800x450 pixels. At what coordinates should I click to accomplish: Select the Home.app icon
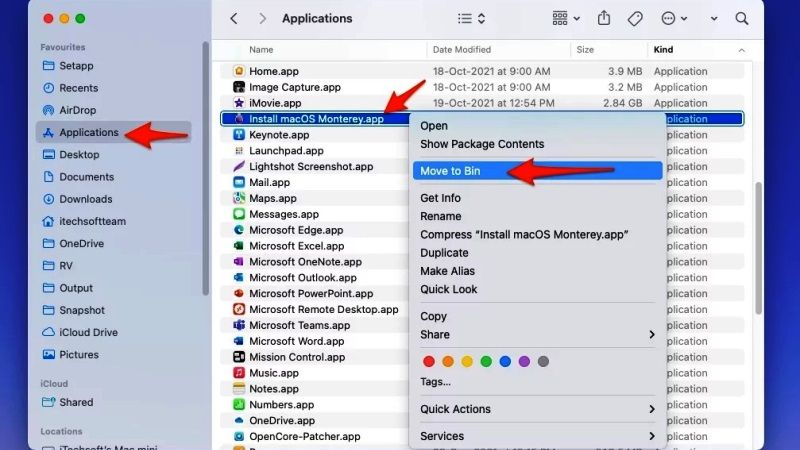[x=238, y=71]
